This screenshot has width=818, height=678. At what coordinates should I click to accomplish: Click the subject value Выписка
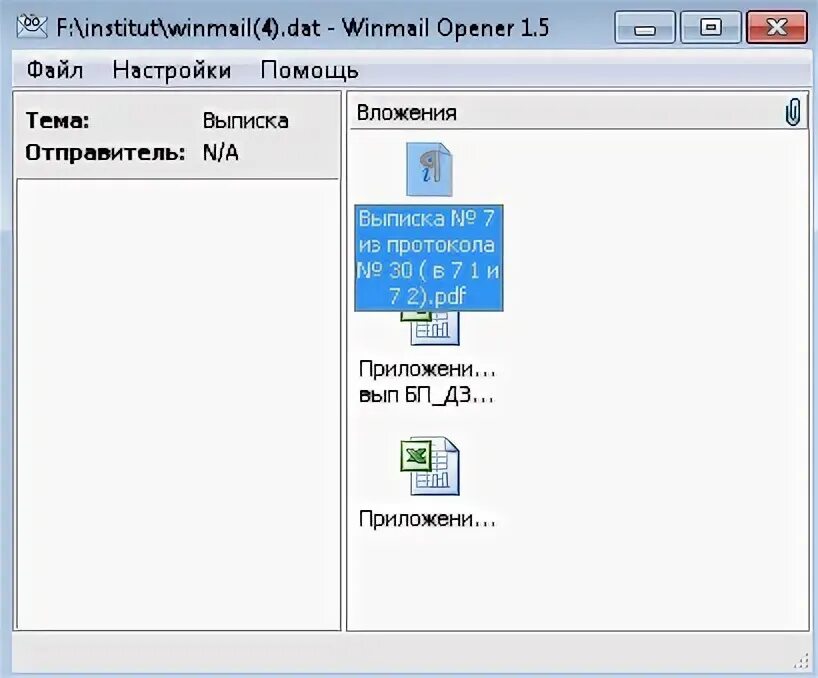point(245,121)
